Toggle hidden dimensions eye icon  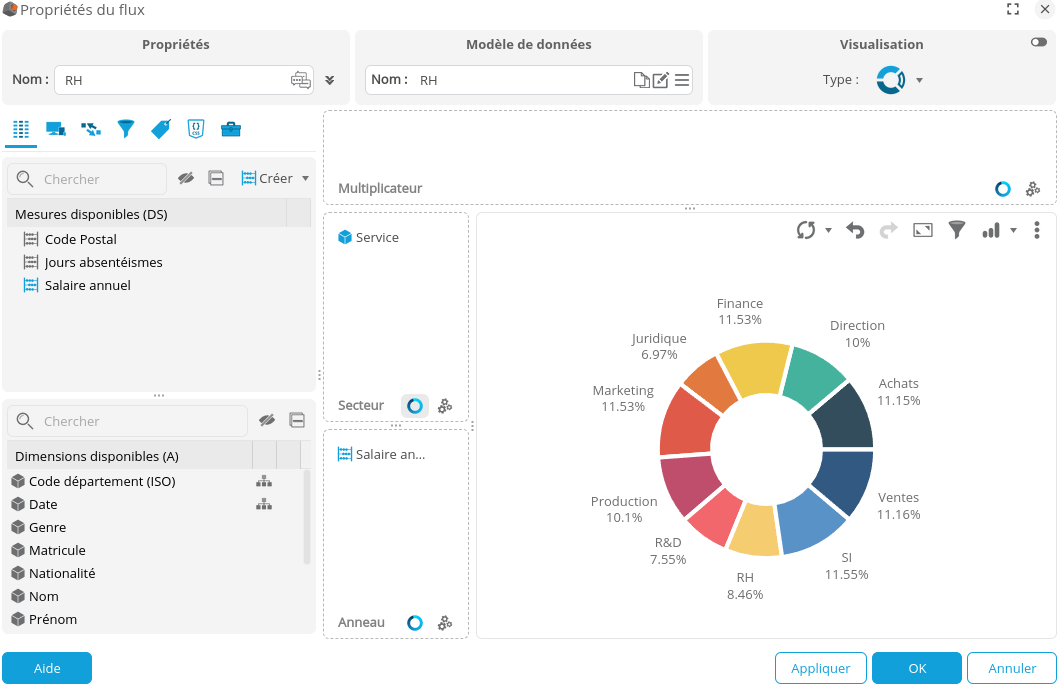(266, 421)
